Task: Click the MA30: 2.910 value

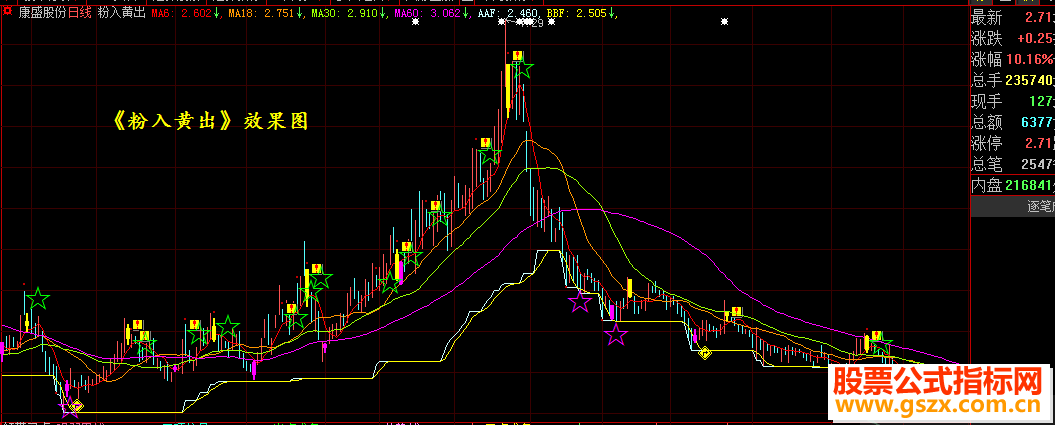Action: tap(344, 13)
